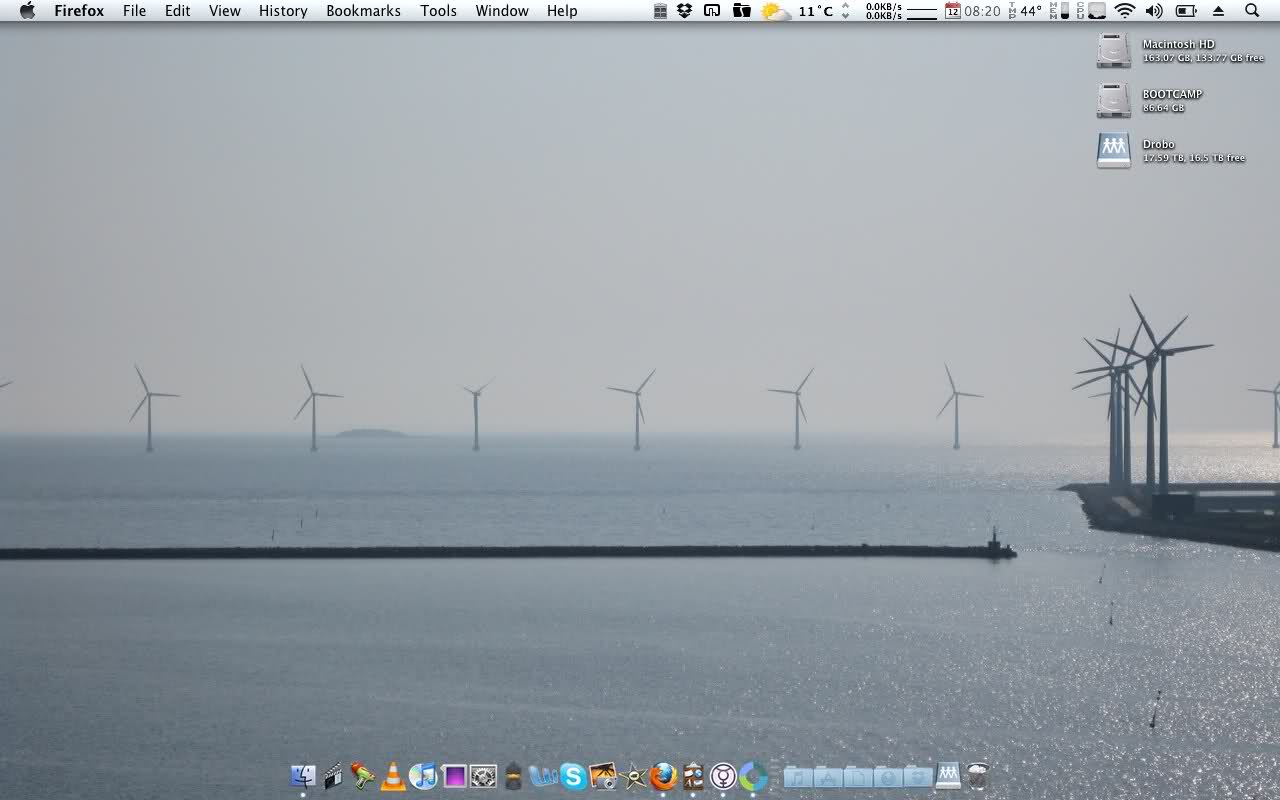The height and width of the screenshot is (800, 1280).
Task: Select the Drobo drive on desktop
Action: click(1114, 150)
